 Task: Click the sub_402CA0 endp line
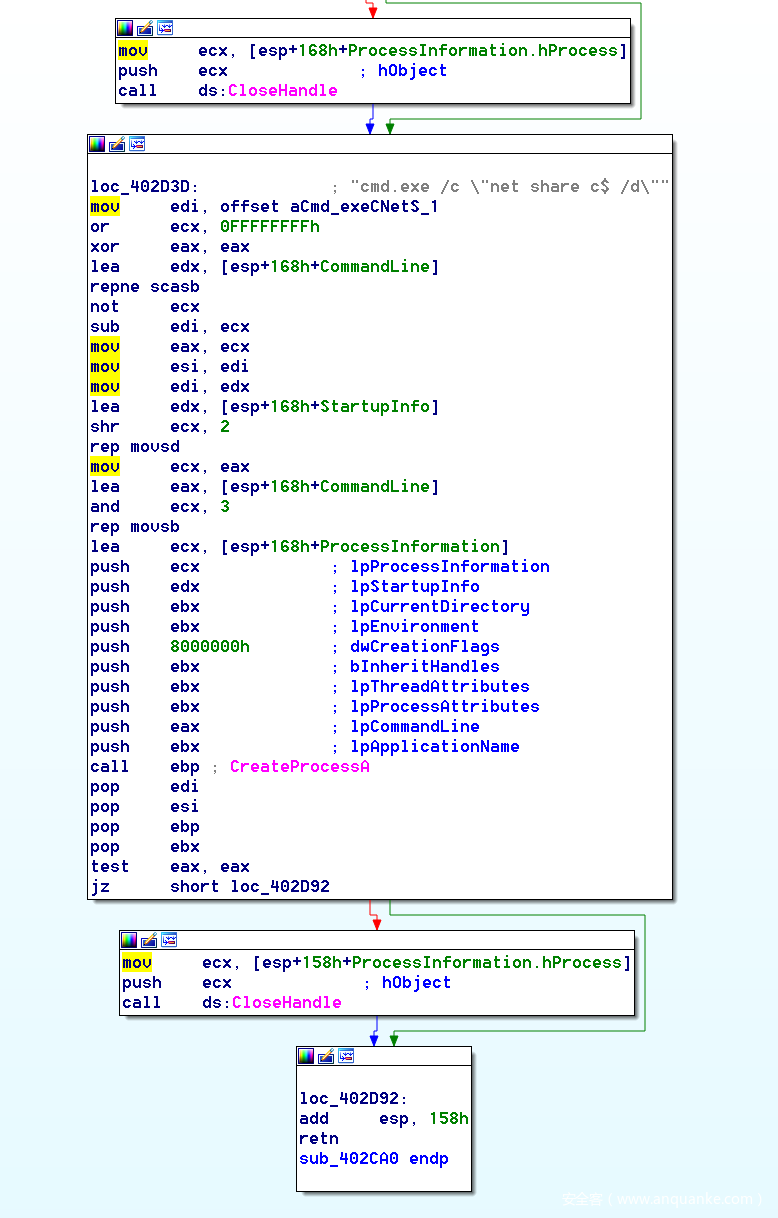point(373,1159)
